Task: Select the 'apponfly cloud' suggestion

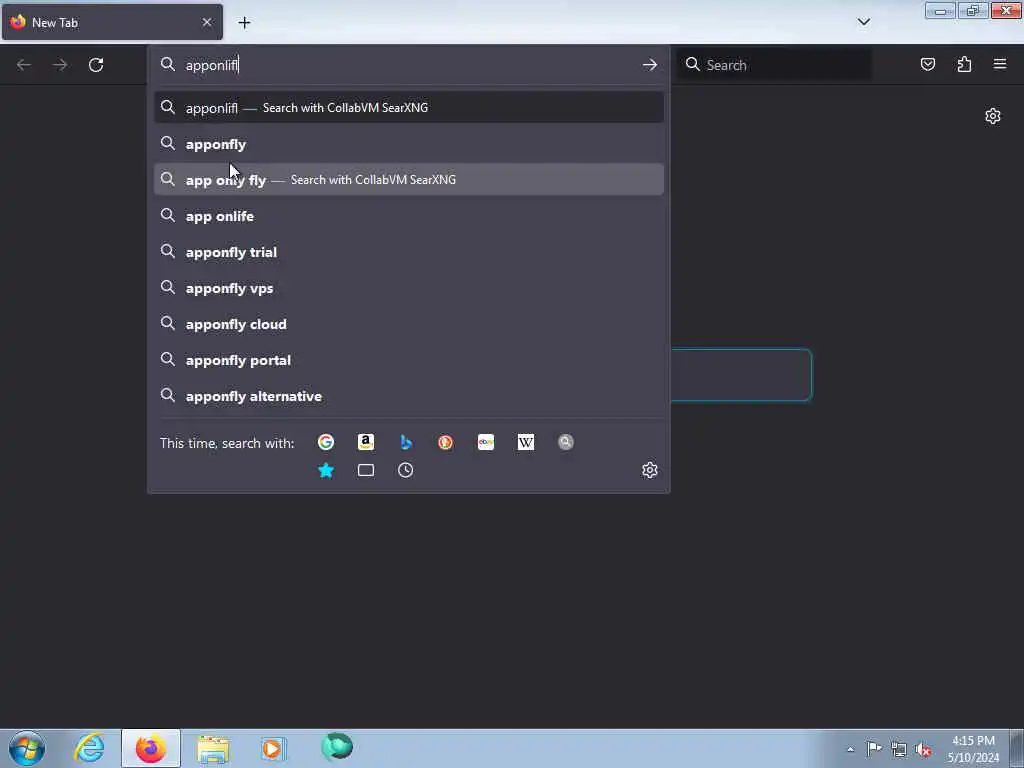Action: click(409, 324)
